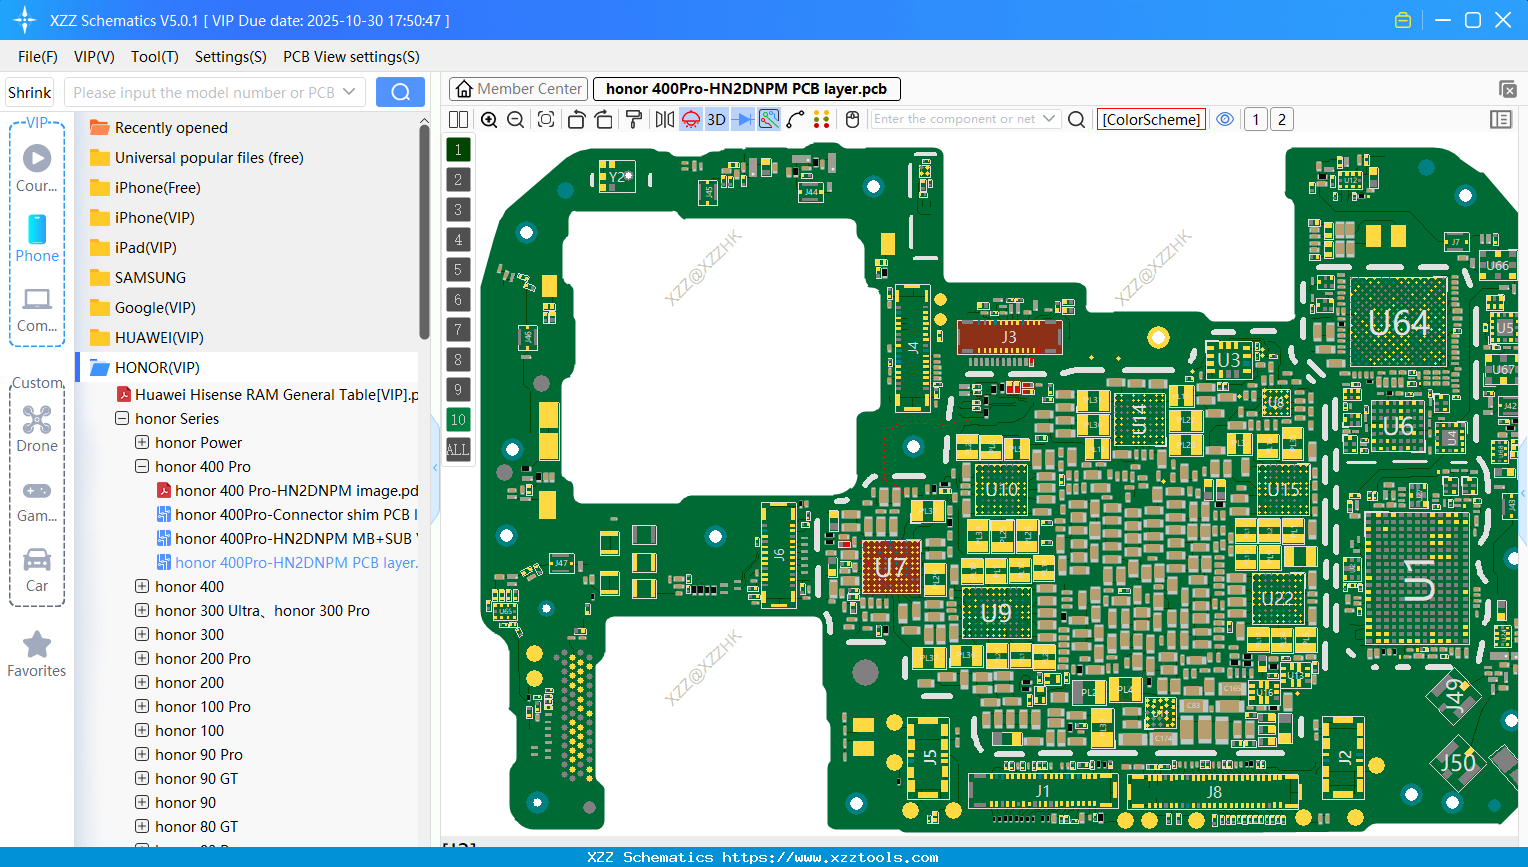1528x867 pixels.
Task: Toggle the net trace highlight tool
Action: click(769, 119)
